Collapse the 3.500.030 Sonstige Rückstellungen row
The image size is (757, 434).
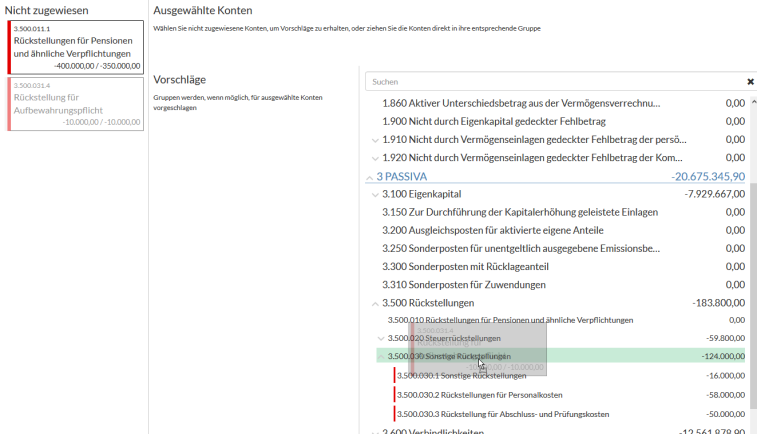tap(381, 357)
